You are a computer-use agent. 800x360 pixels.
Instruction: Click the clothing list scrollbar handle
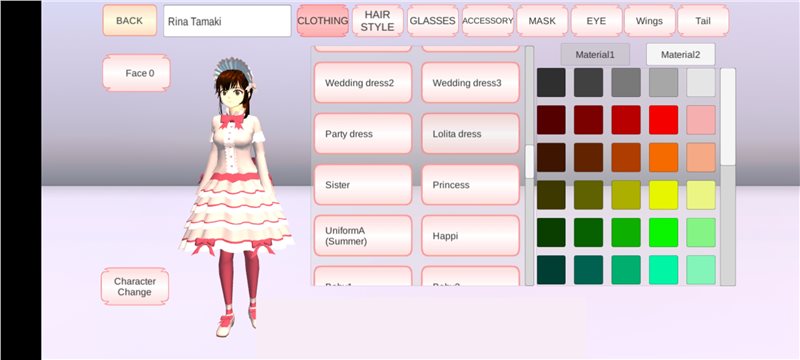[x=530, y=162]
